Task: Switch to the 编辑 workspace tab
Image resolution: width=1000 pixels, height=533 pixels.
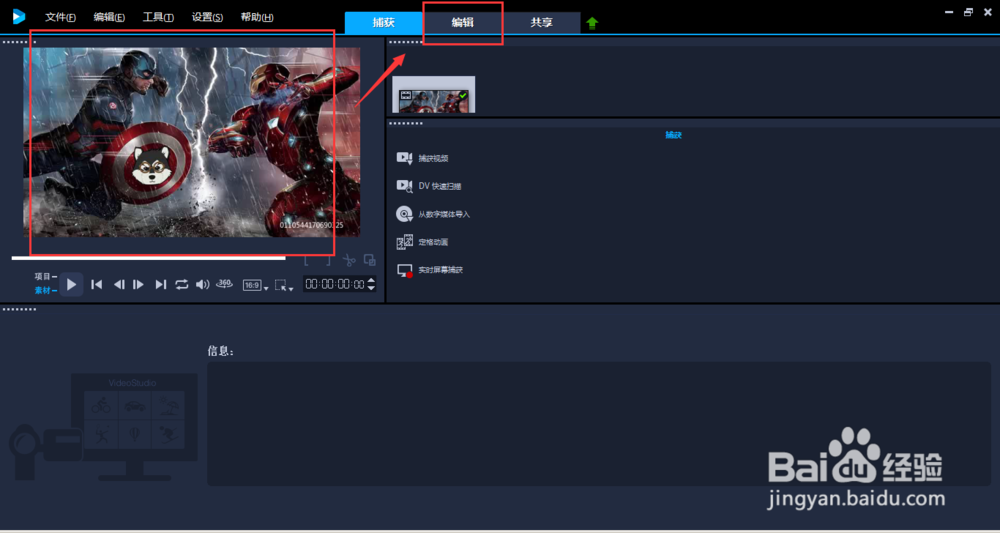Action: tap(463, 22)
